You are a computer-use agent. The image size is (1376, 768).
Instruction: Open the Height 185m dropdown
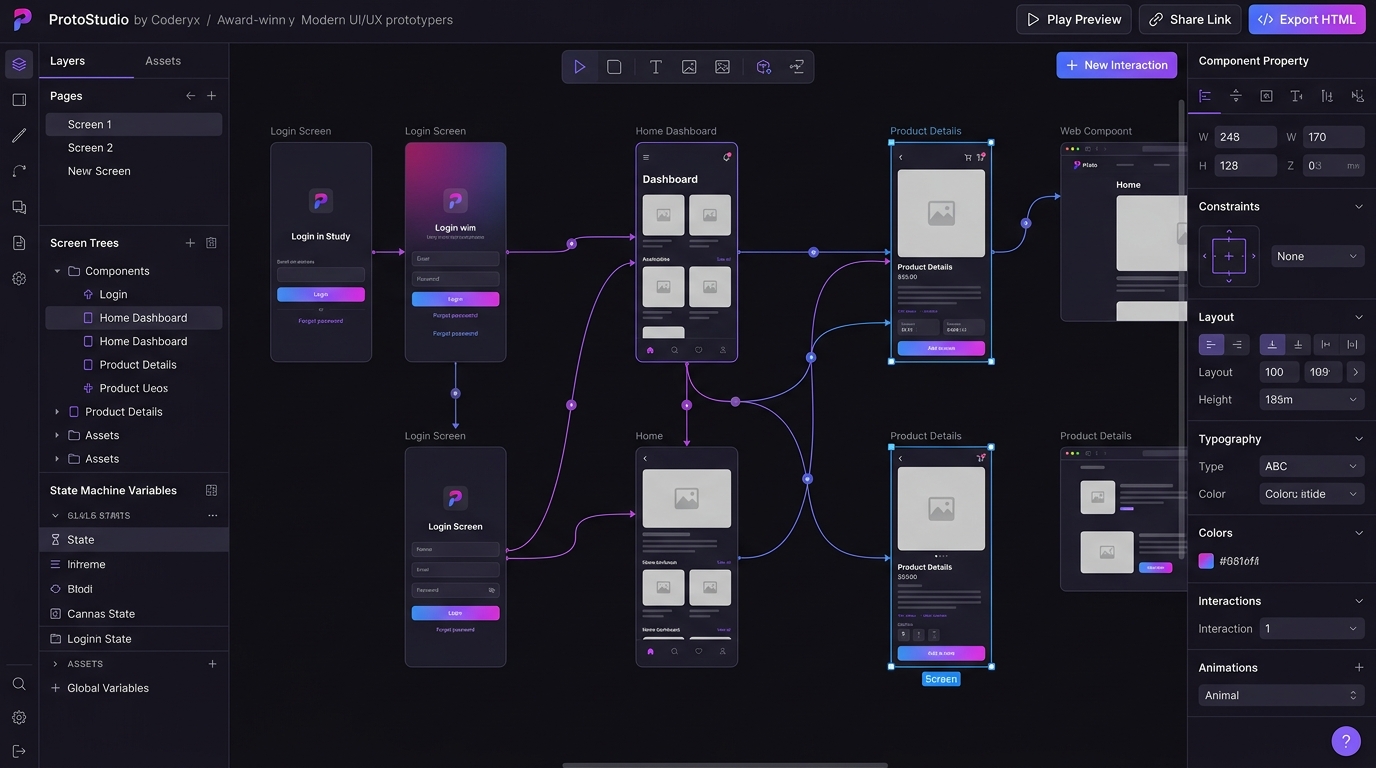point(1312,400)
